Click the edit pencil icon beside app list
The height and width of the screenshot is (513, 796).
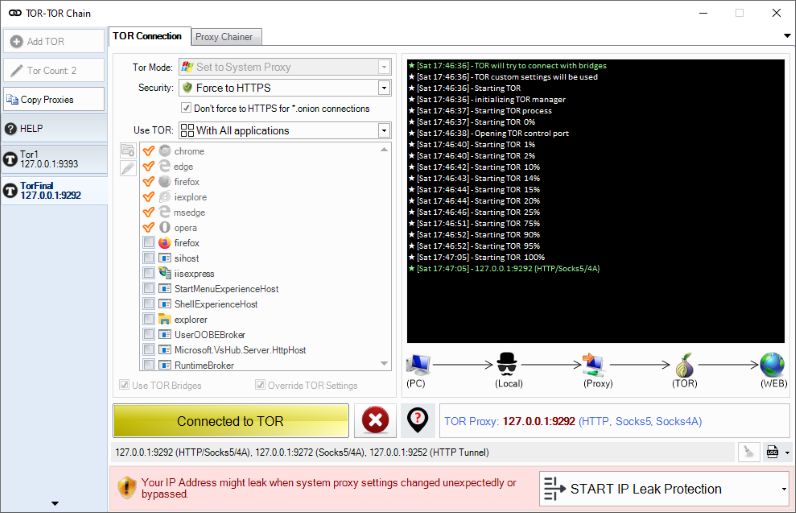point(128,168)
